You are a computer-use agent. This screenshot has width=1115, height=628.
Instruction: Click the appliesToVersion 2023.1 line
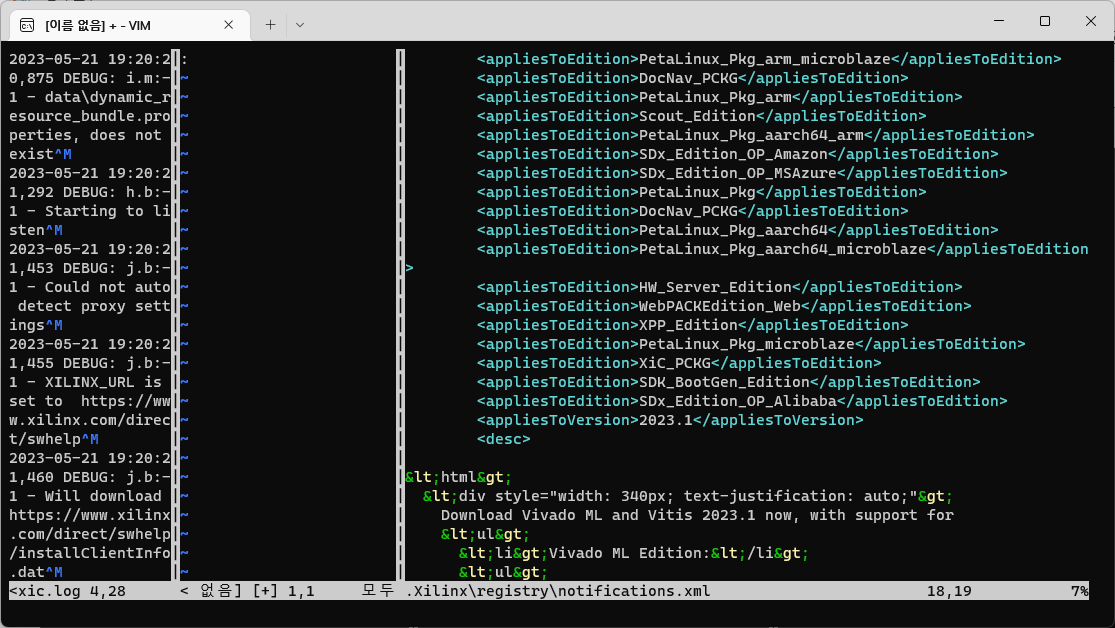tap(670, 420)
